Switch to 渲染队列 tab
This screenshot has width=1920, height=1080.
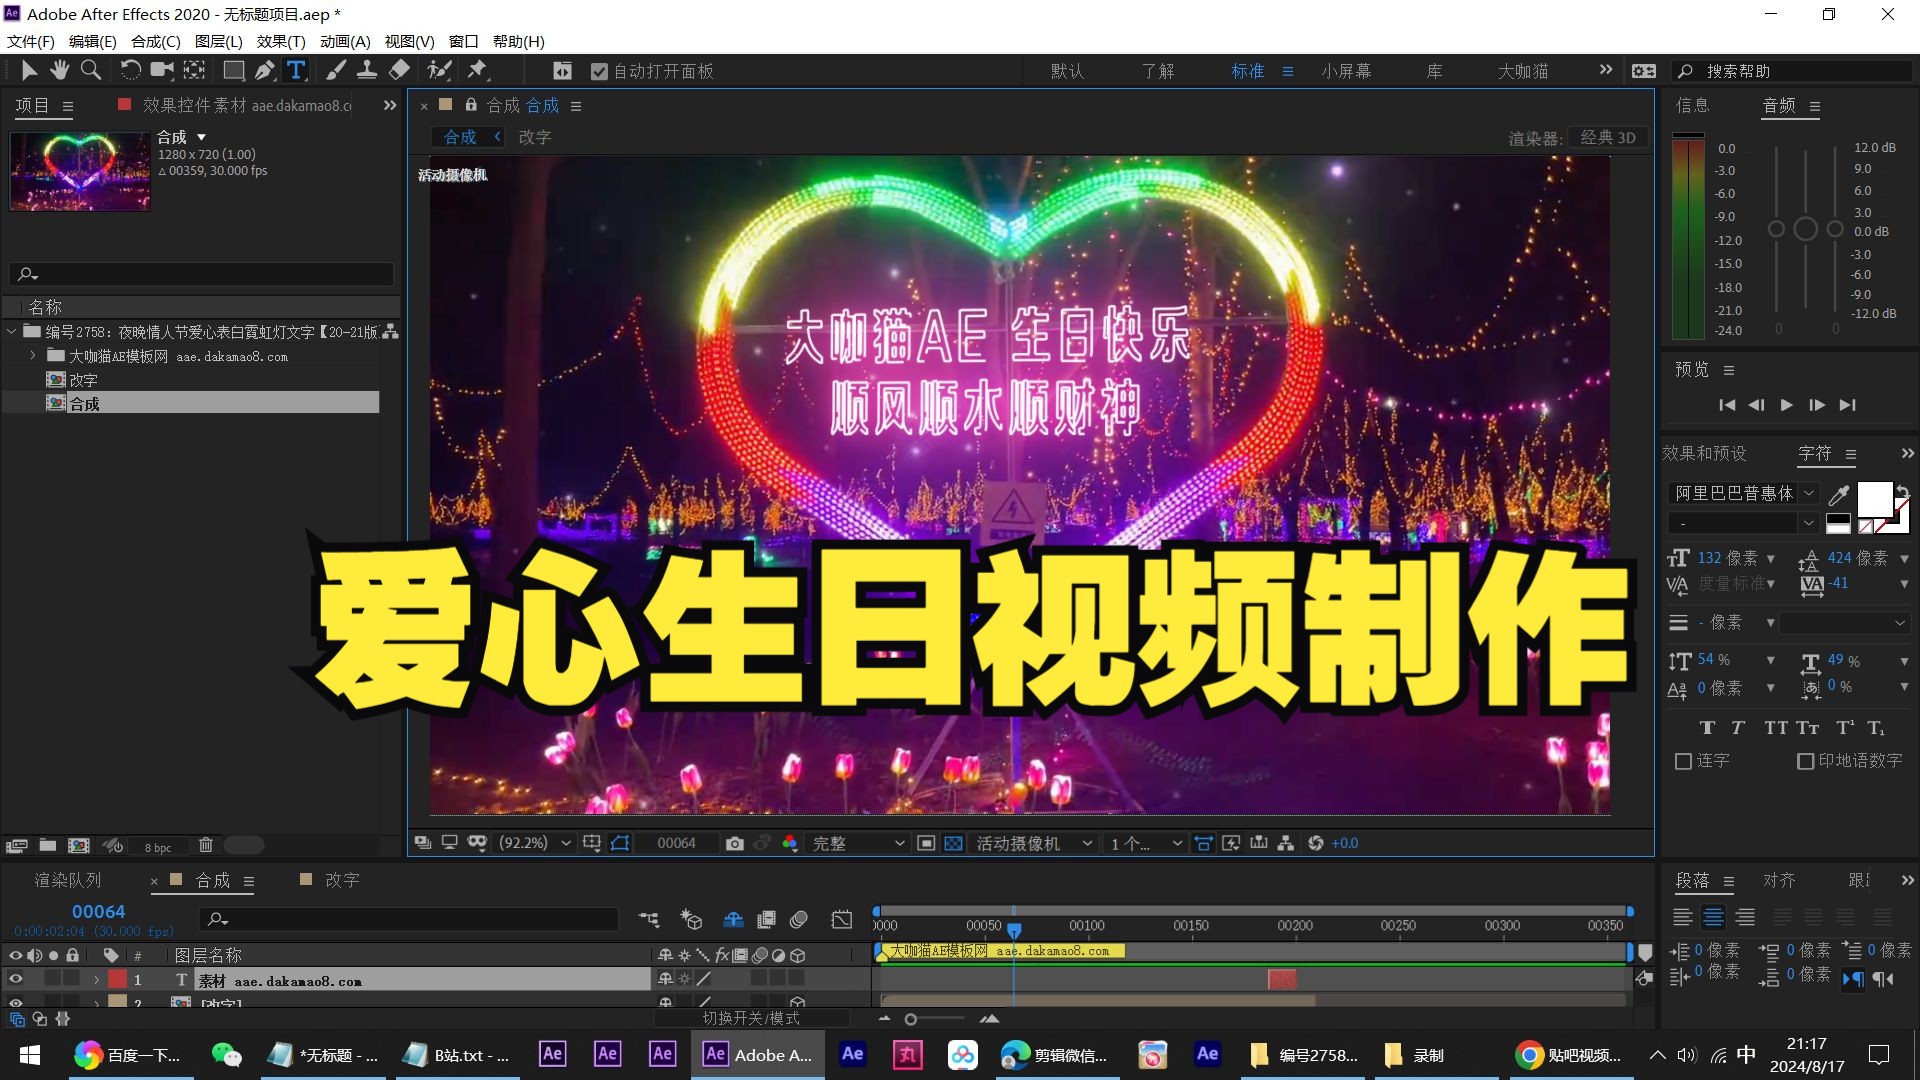68,880
